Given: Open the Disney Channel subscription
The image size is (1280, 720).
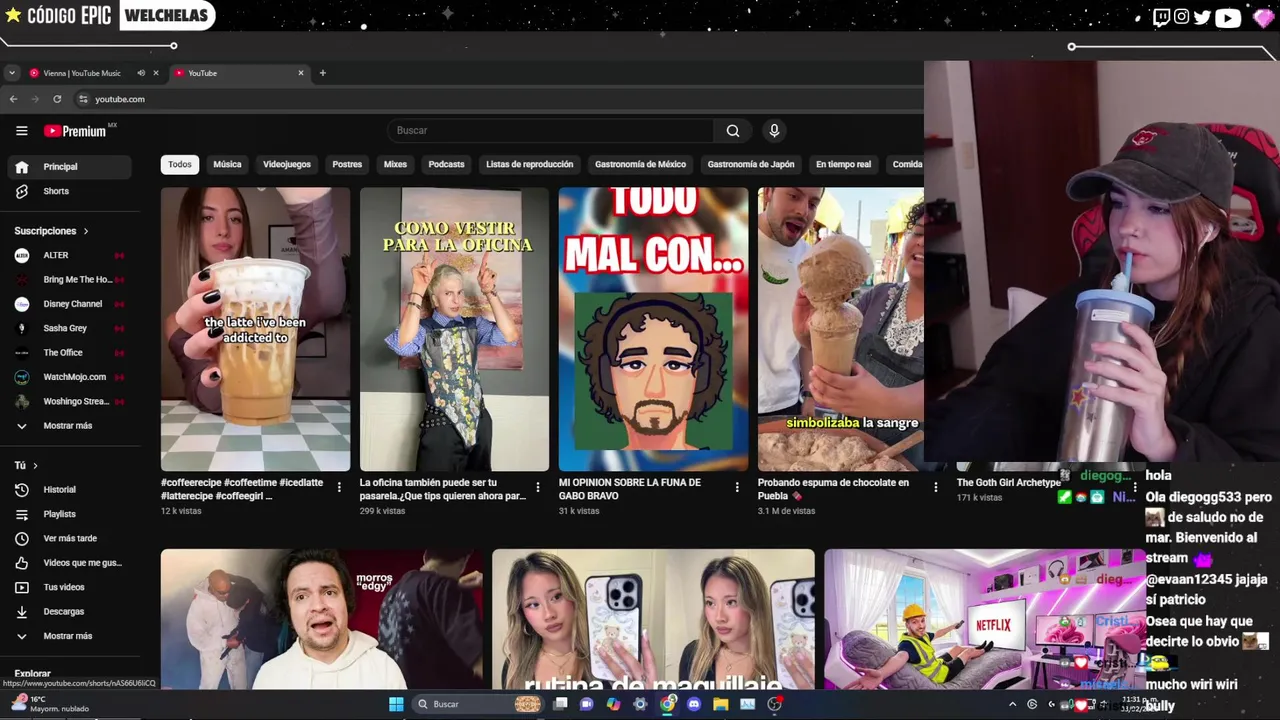Looking at the screenshot, I should 69,304.
